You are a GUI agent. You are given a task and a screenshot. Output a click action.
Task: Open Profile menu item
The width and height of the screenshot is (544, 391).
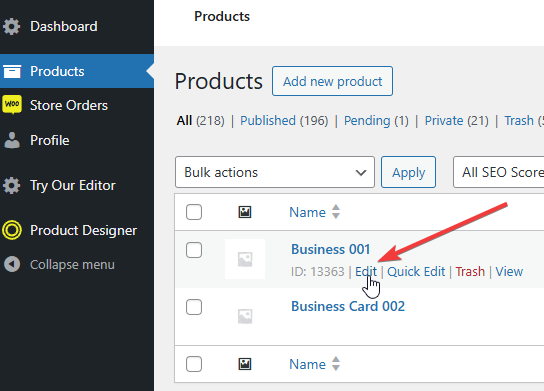point(50,140)
